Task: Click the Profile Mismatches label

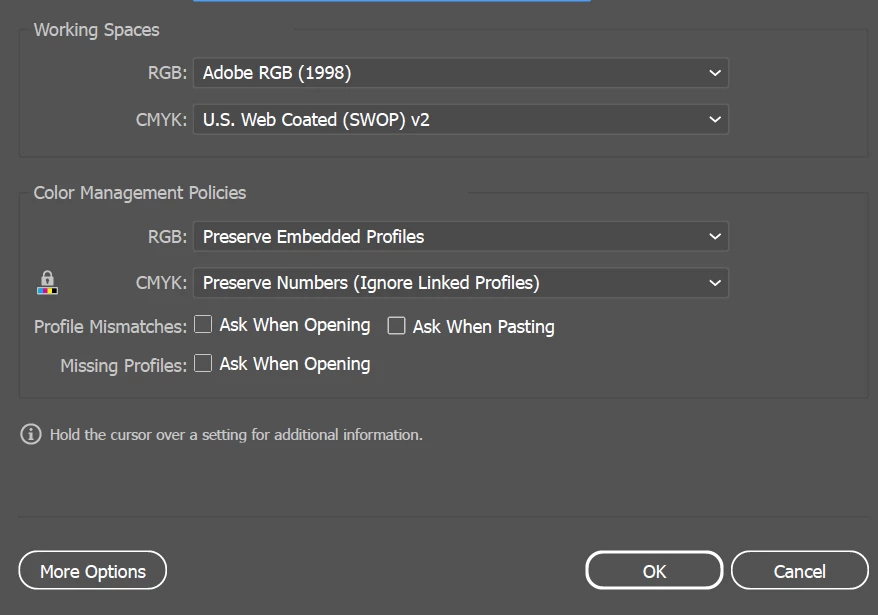Action: tap(110, 327)
